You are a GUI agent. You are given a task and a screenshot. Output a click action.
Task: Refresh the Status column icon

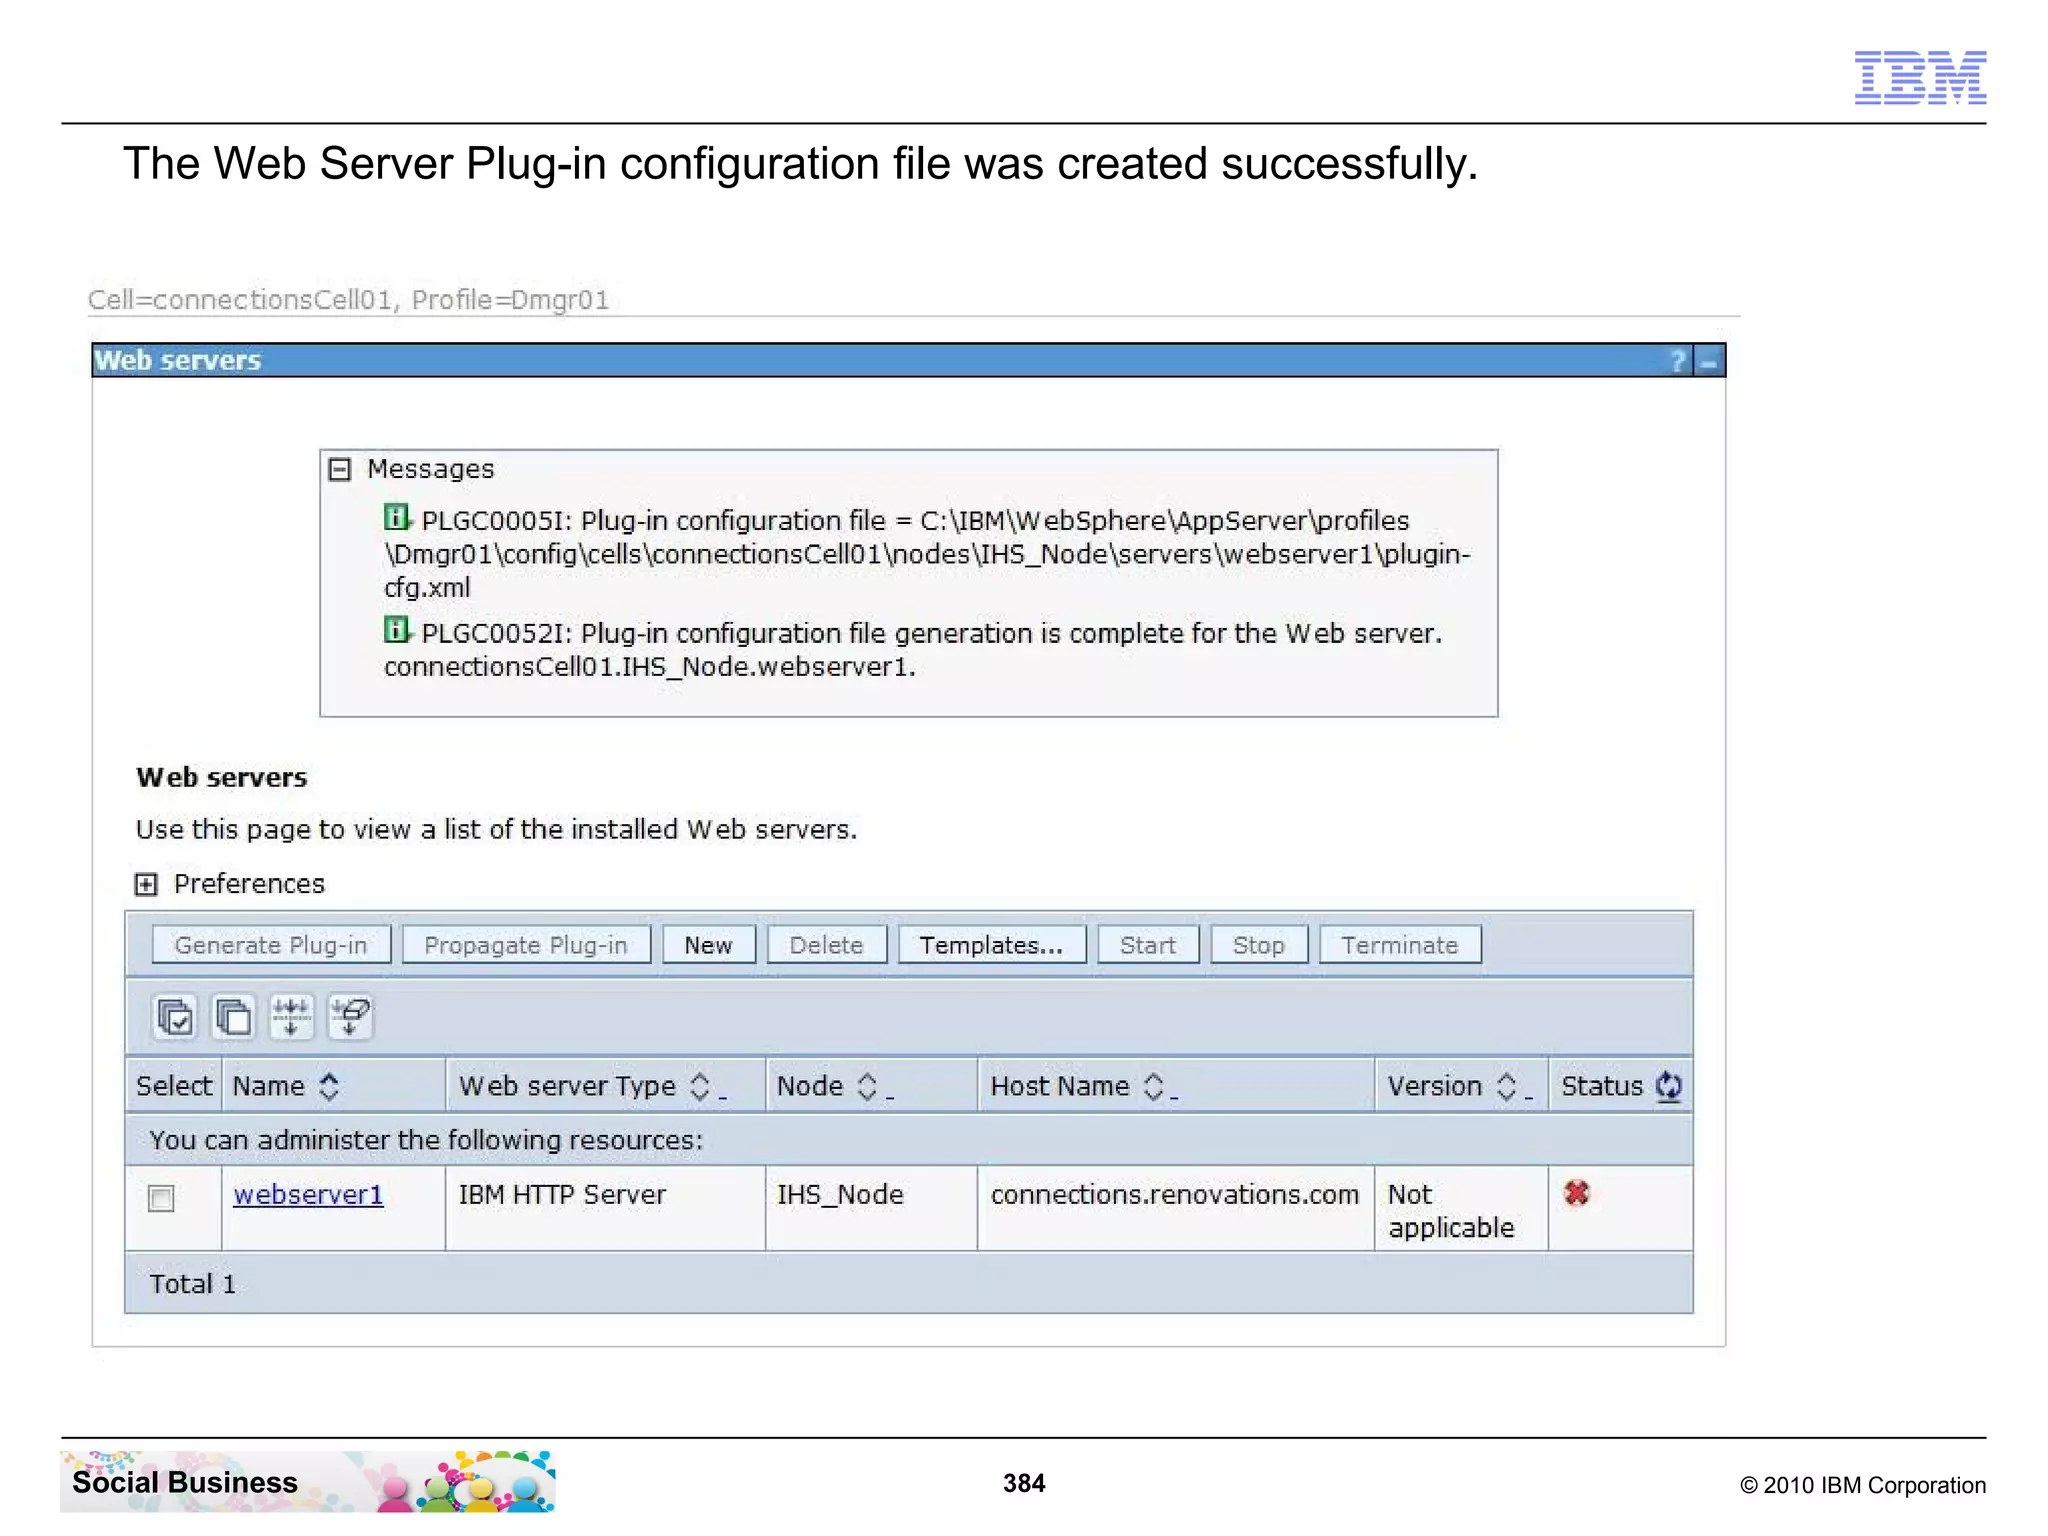coord(1668,1086)
